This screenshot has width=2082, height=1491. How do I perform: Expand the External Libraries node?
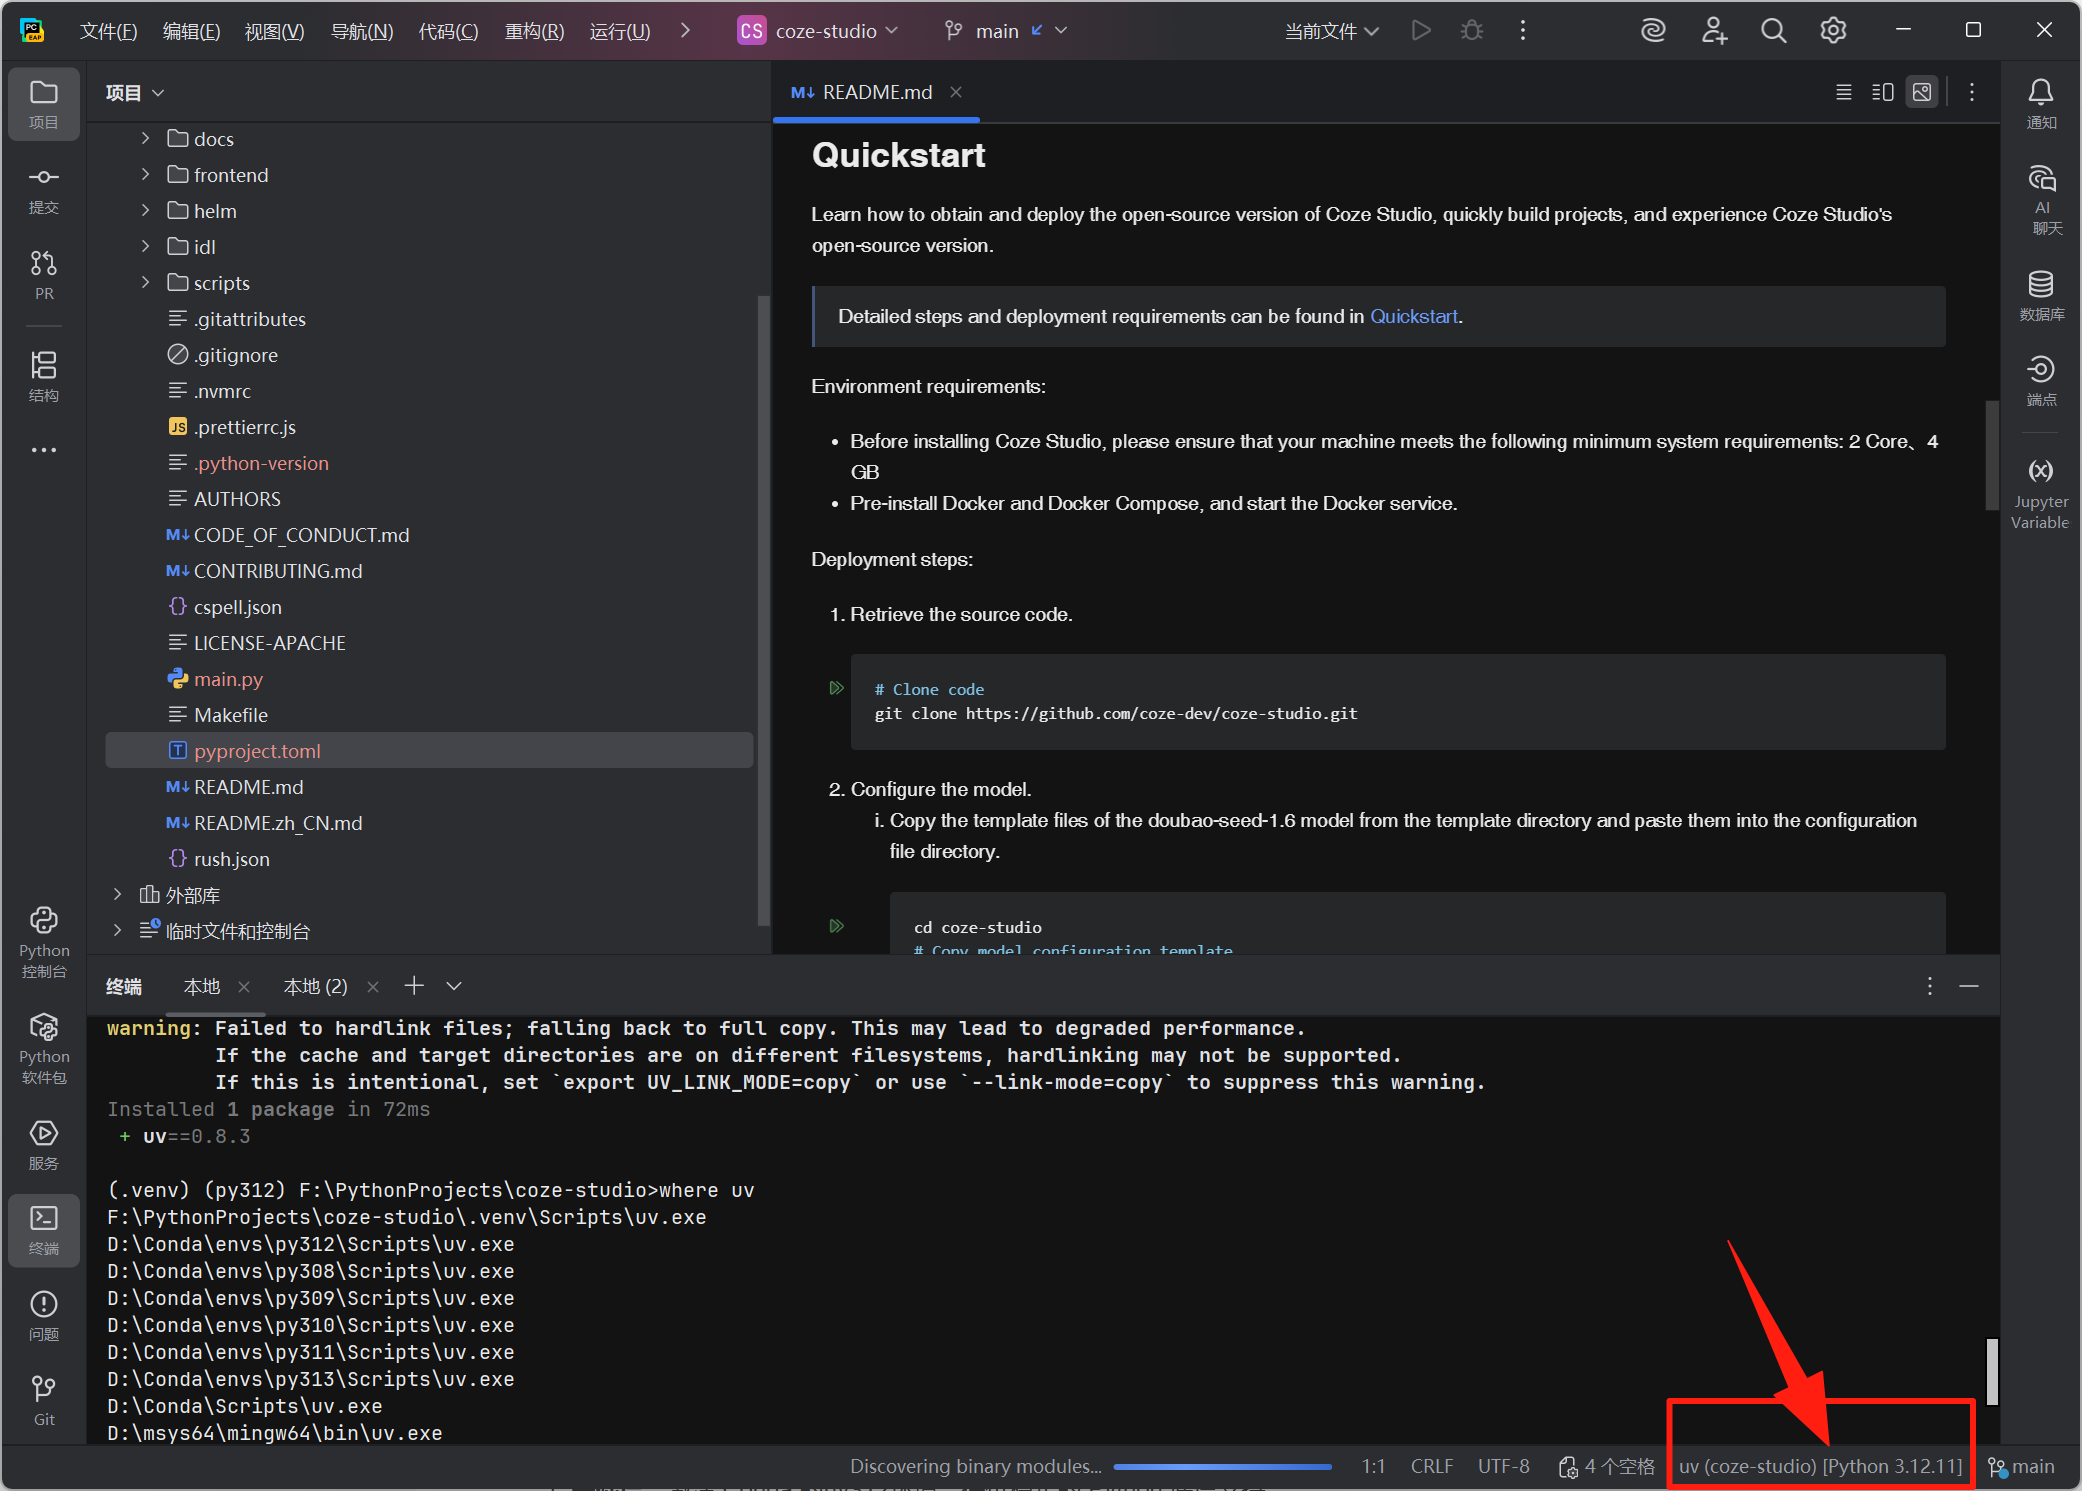pos(118,894)
